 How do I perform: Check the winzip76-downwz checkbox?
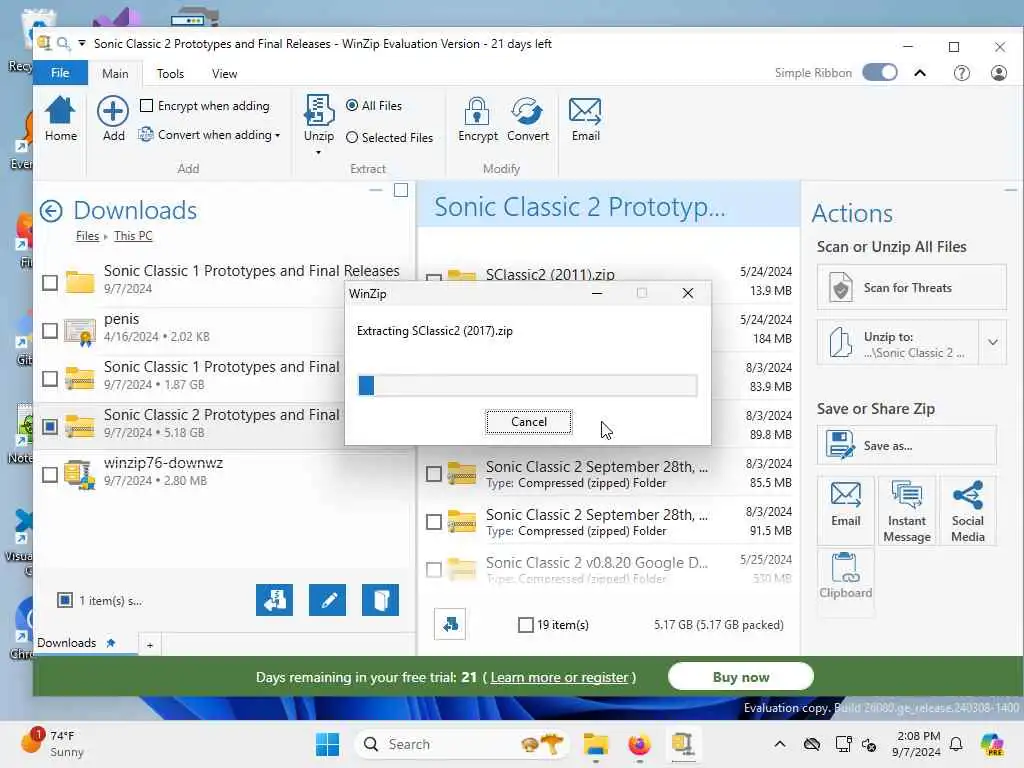[x=50, y=474]
